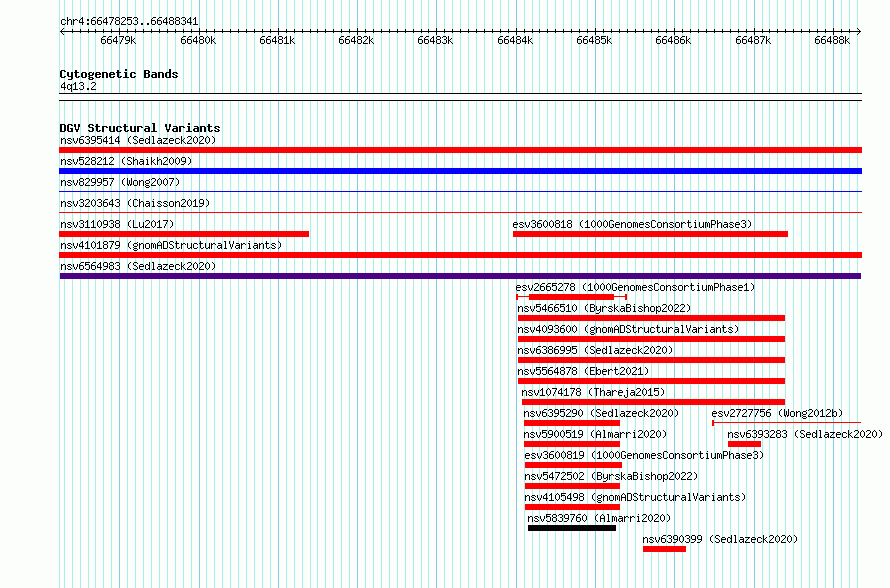Open esv3600818 (1000GenomesConsortiumPhase3) label
890x588 pixels.
[632, 224]
